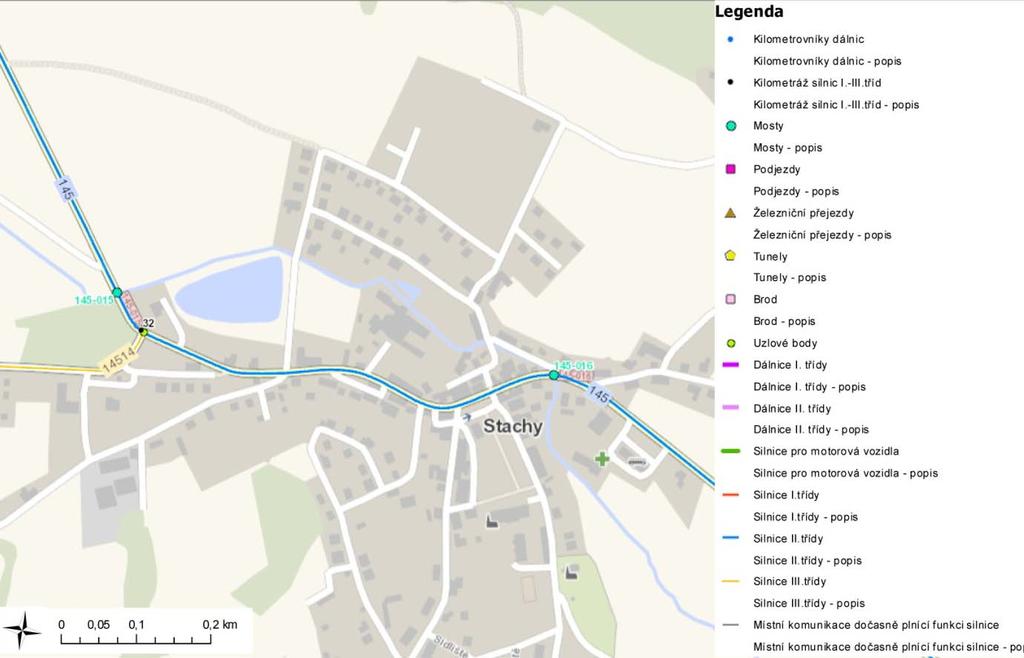
Task: Click the Uzlové body green circle symbol
Action: [x=730, y=343]
